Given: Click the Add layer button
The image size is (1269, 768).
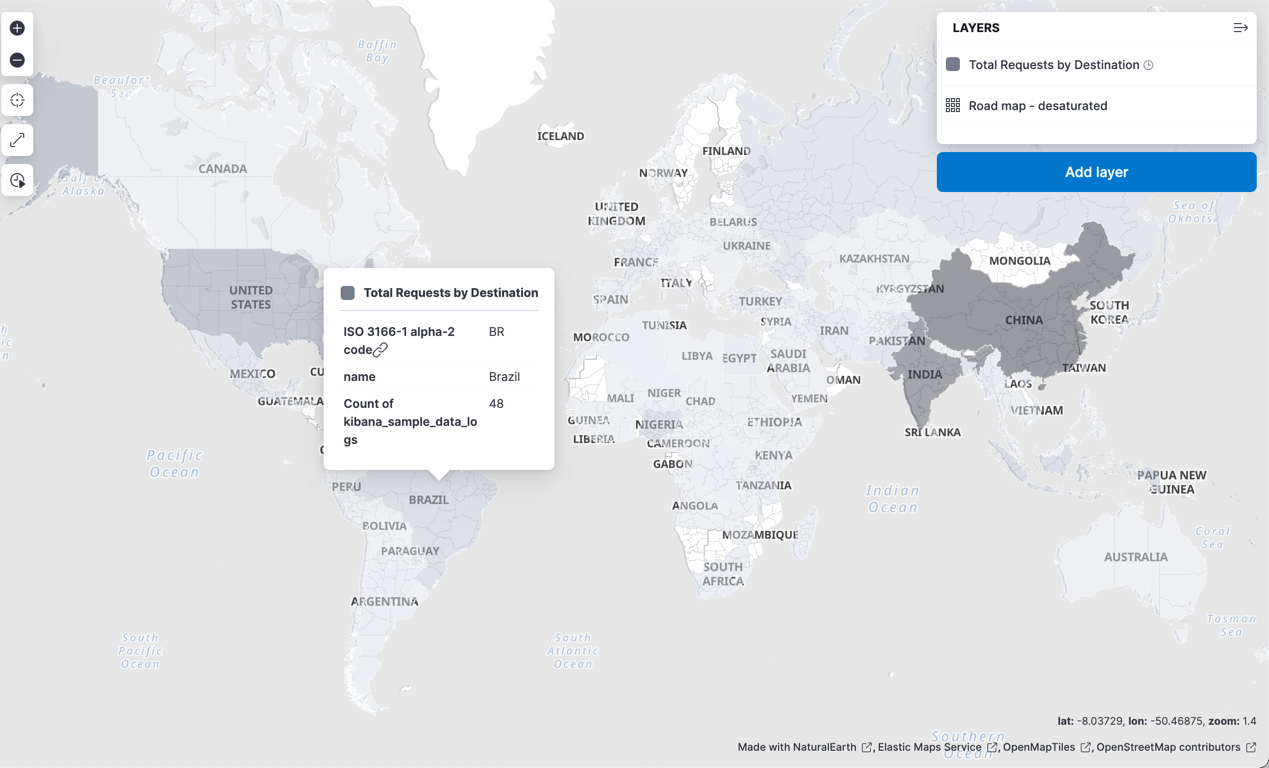Looking at the screenshot, I should coord(1096,172).
